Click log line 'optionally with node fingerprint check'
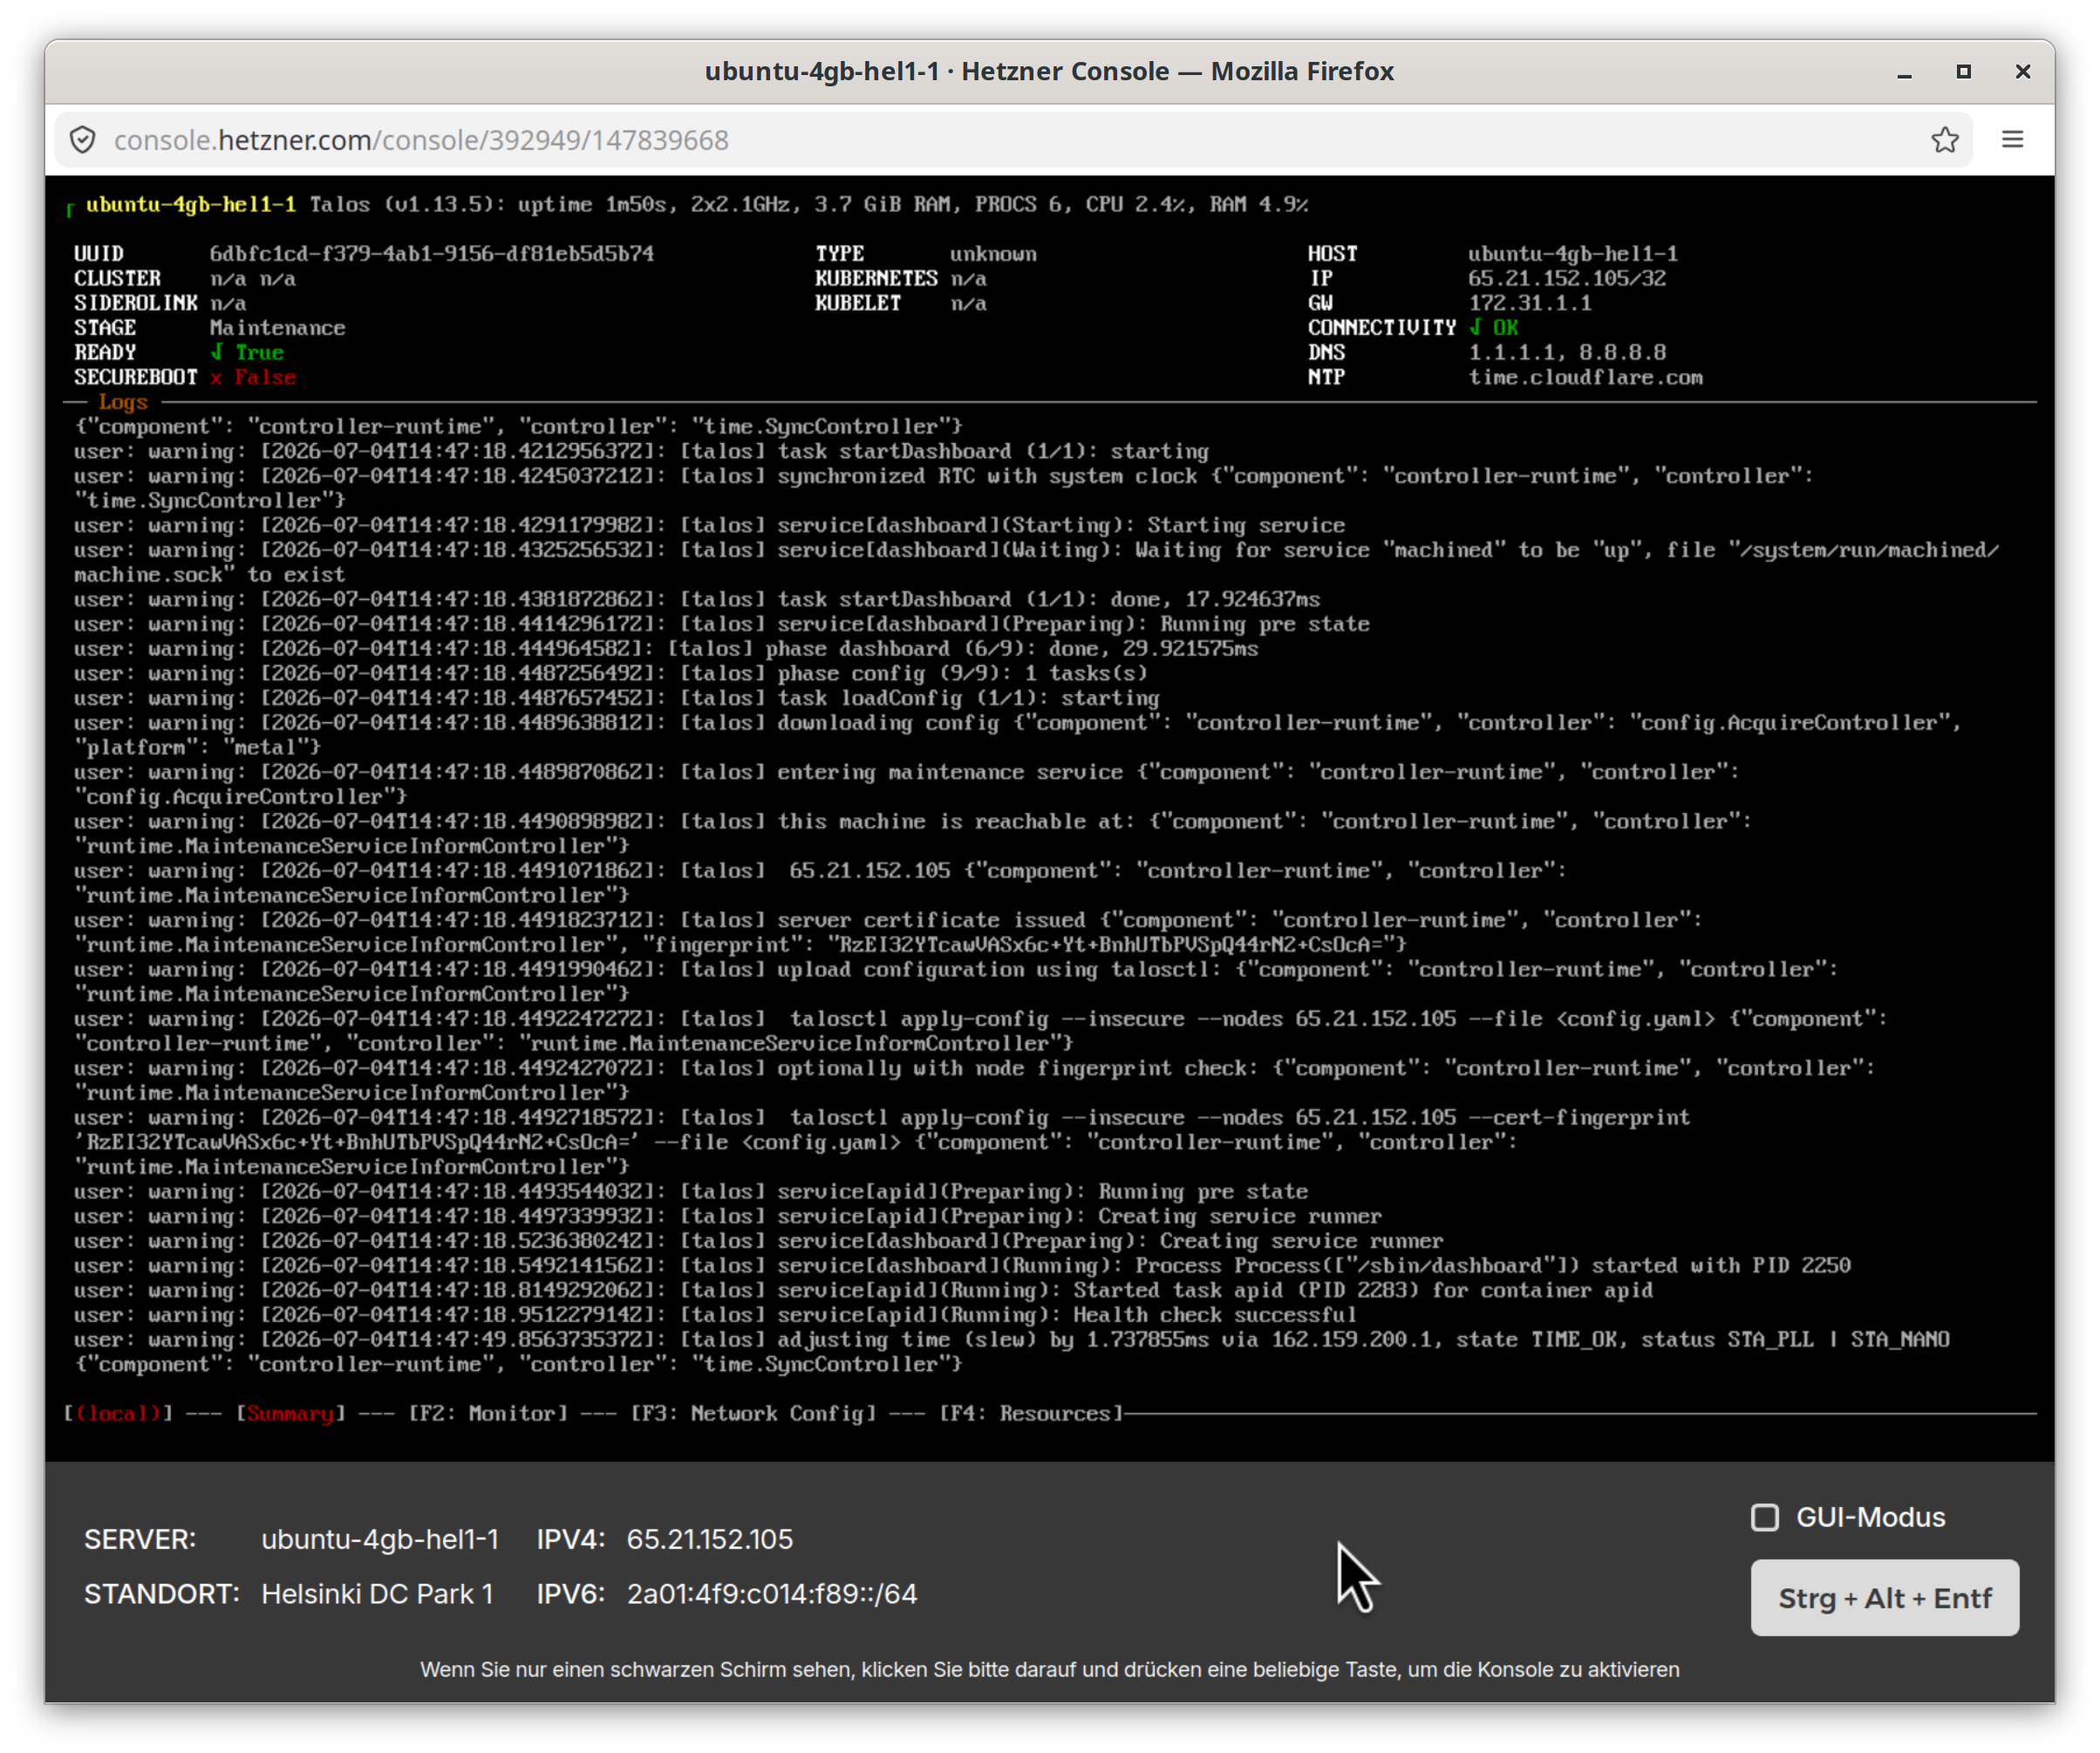This screenshot has width=2100, height=1753. (975, 1080)
